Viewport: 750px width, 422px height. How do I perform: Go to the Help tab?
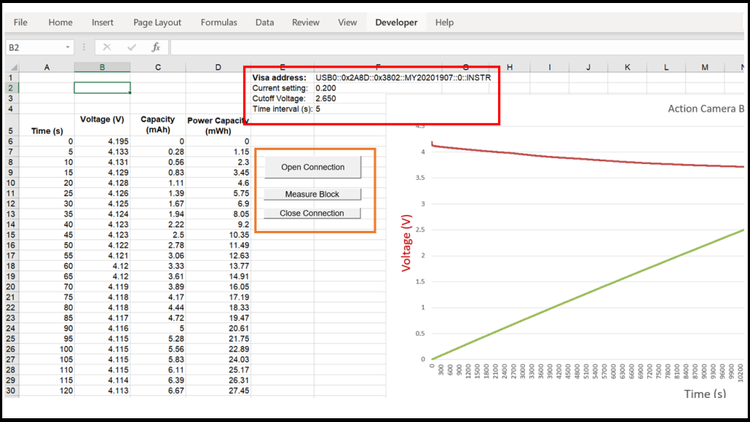pyautogui.click(x=444, y=22)
